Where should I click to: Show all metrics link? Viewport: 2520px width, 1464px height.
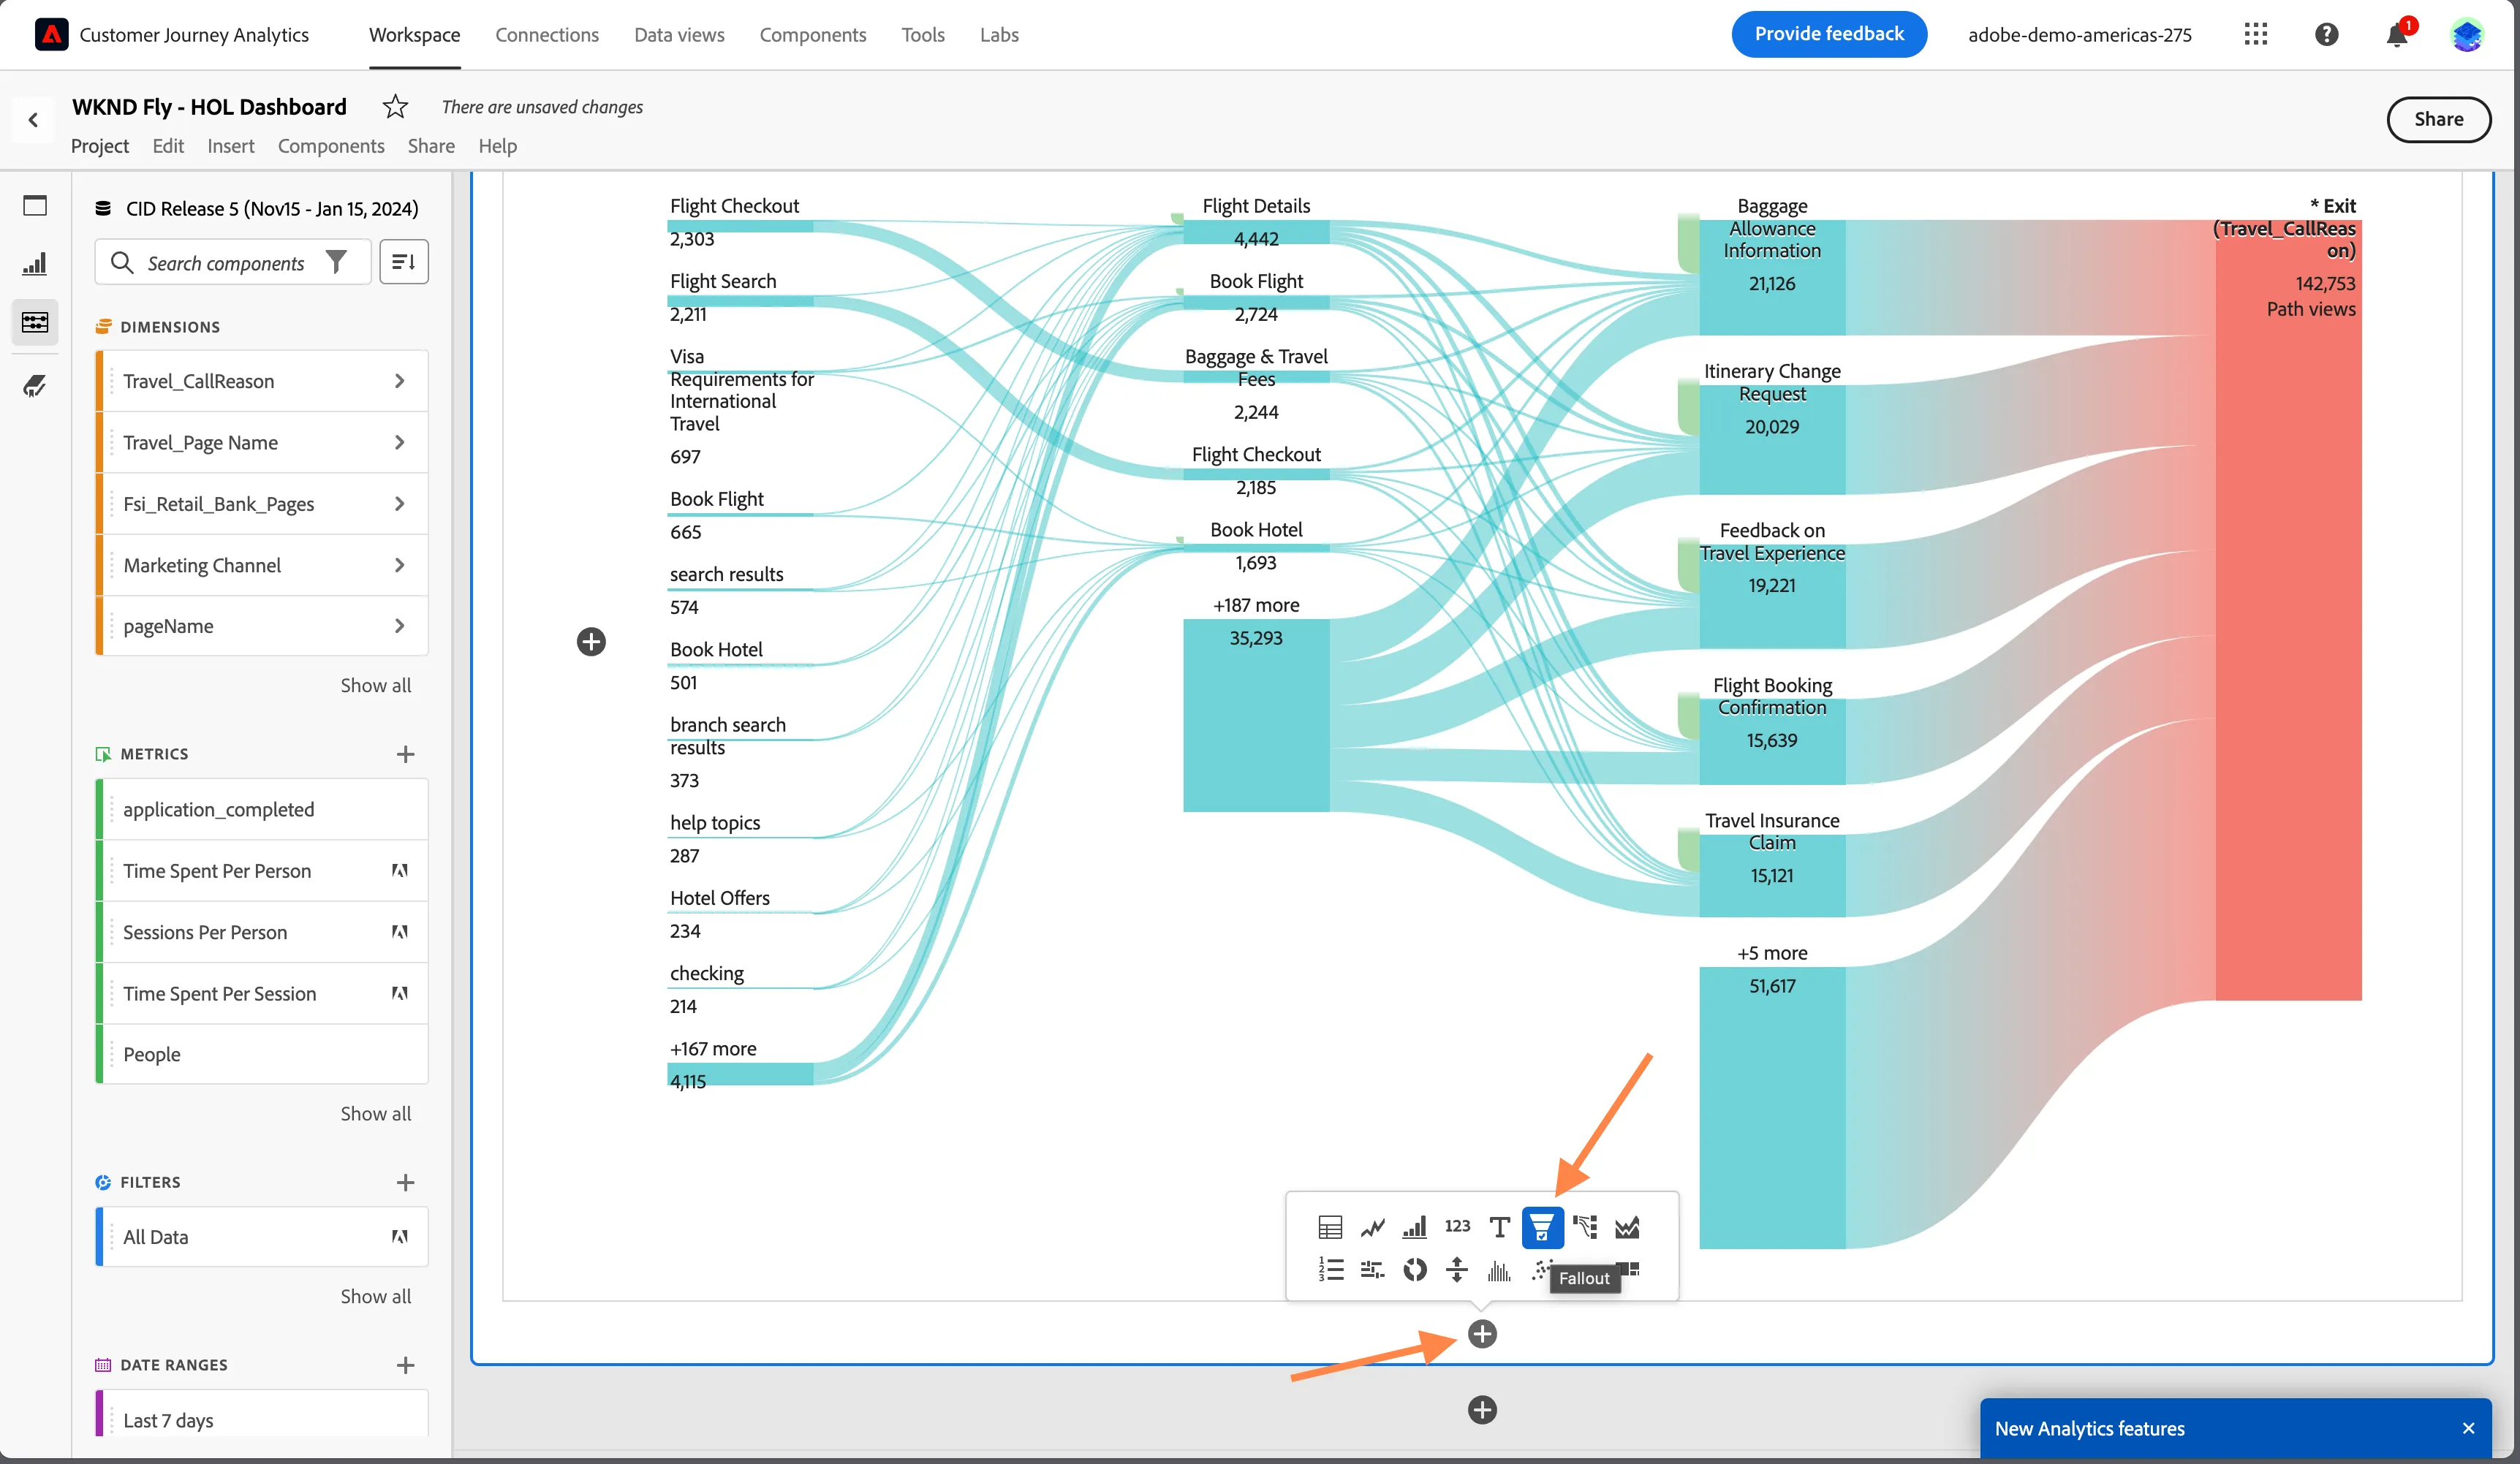click(x=375, y=1113)
